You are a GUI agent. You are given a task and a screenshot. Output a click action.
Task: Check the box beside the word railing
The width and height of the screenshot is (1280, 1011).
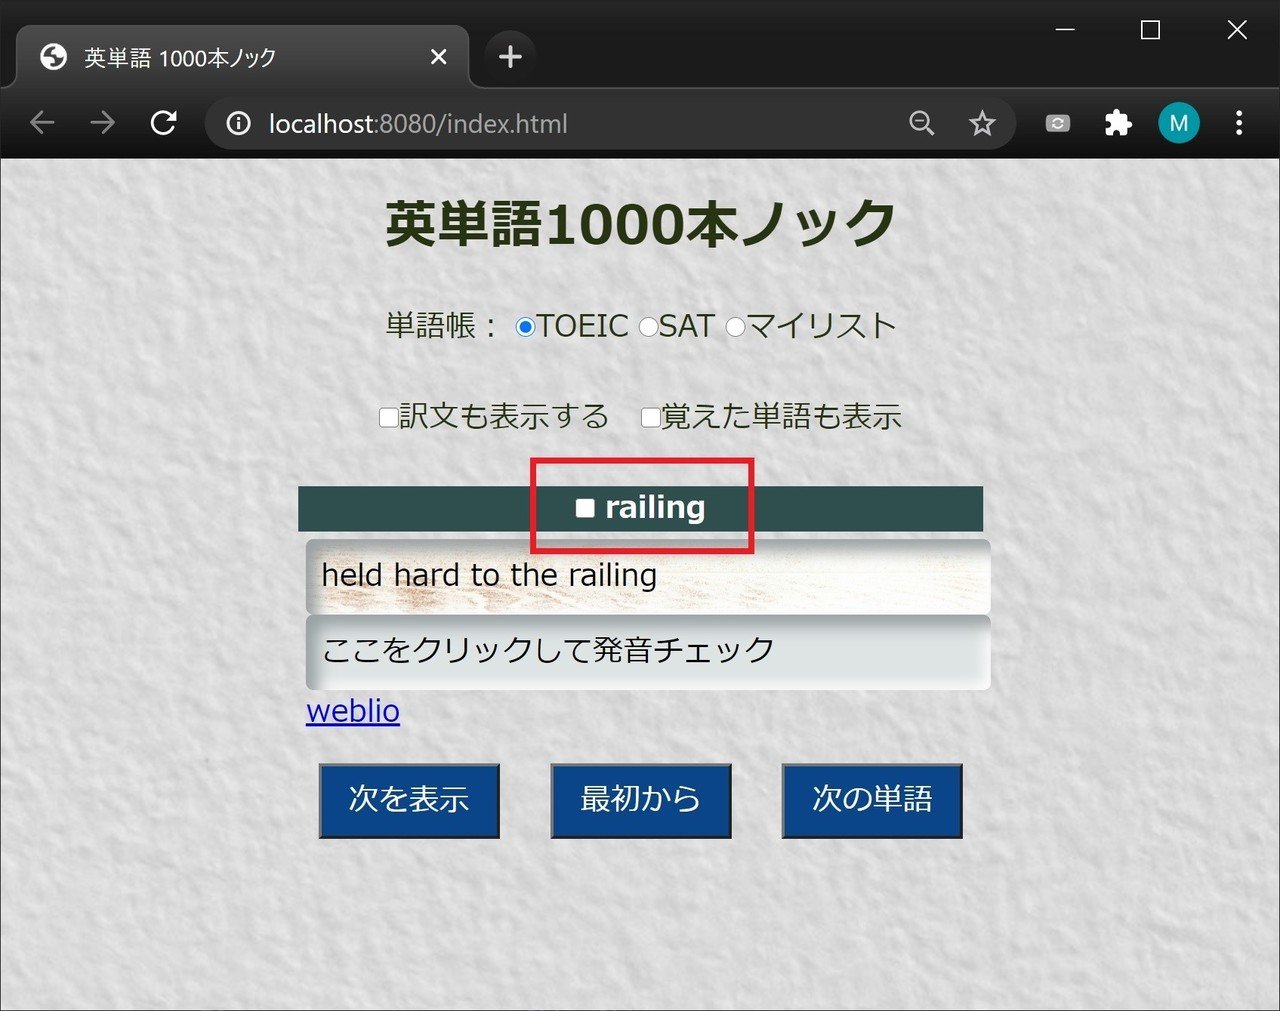[x=585, y=508]
